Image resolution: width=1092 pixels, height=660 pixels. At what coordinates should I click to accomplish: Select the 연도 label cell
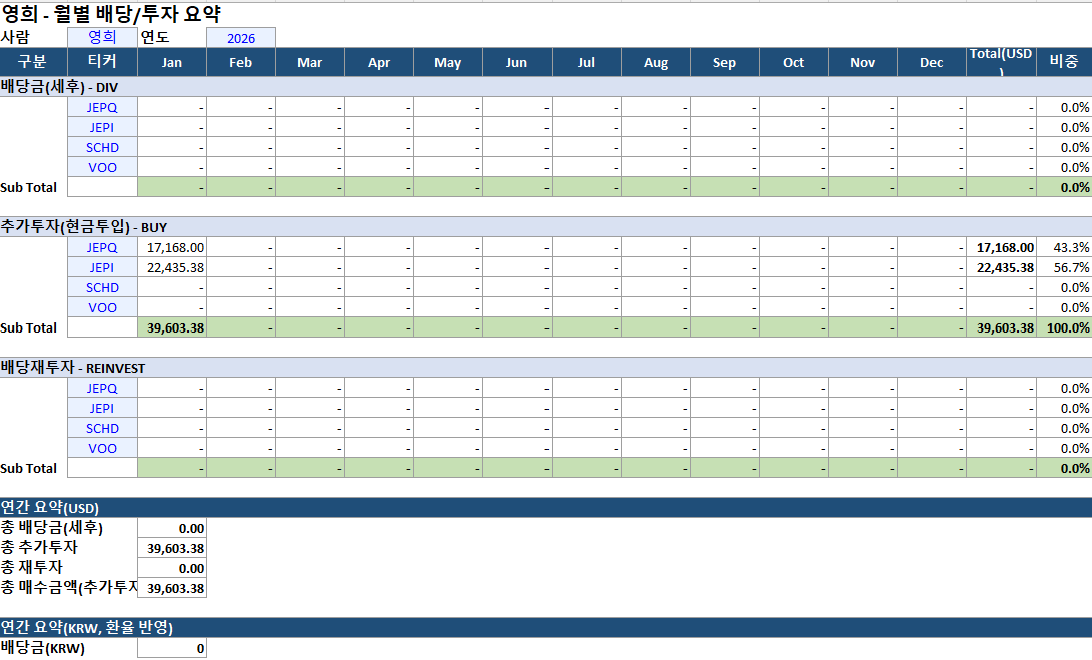[x=172, y=38]
